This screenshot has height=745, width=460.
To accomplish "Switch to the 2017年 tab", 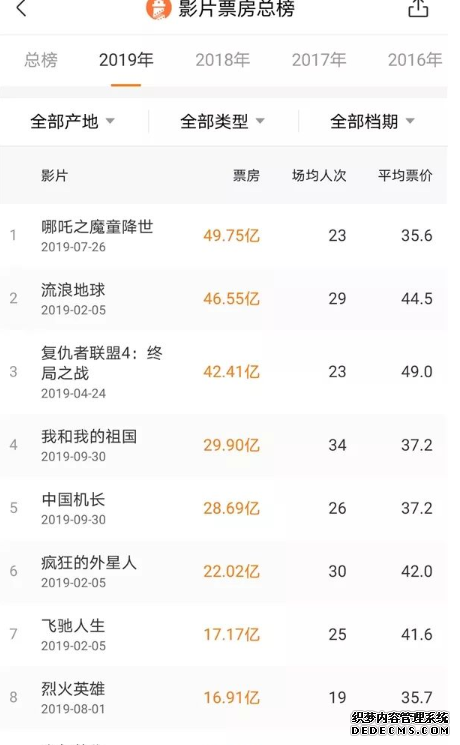I will (319, 60).
